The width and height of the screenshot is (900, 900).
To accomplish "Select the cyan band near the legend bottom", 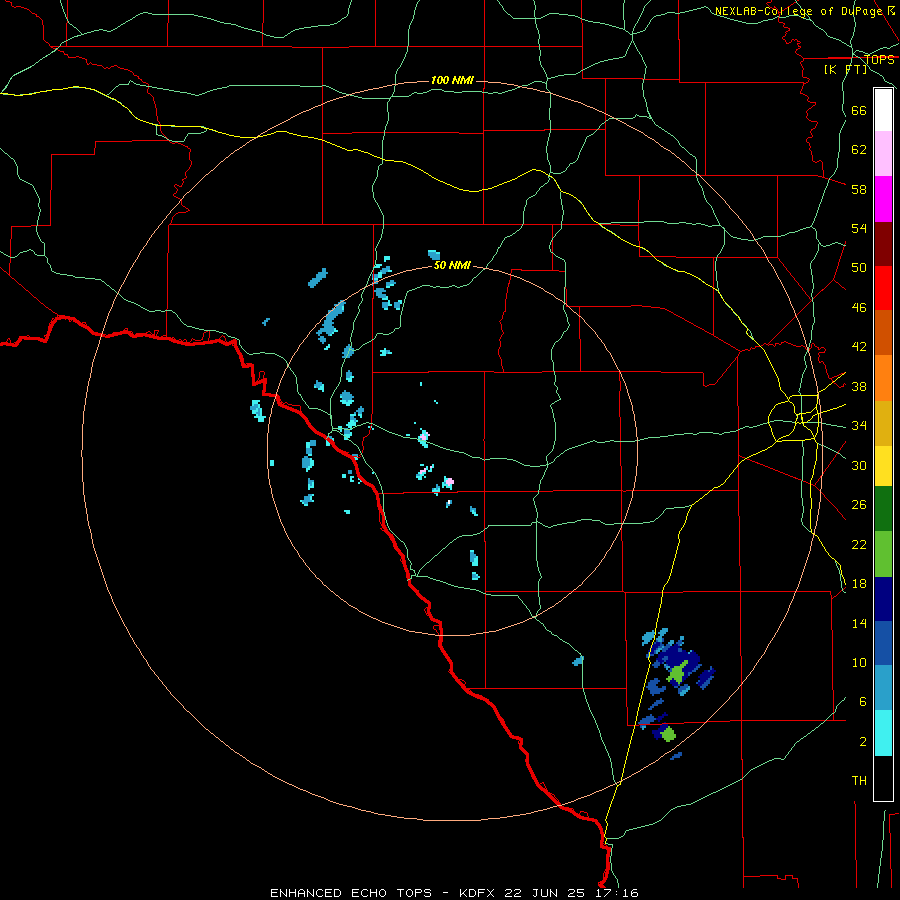I will point(883,733).
